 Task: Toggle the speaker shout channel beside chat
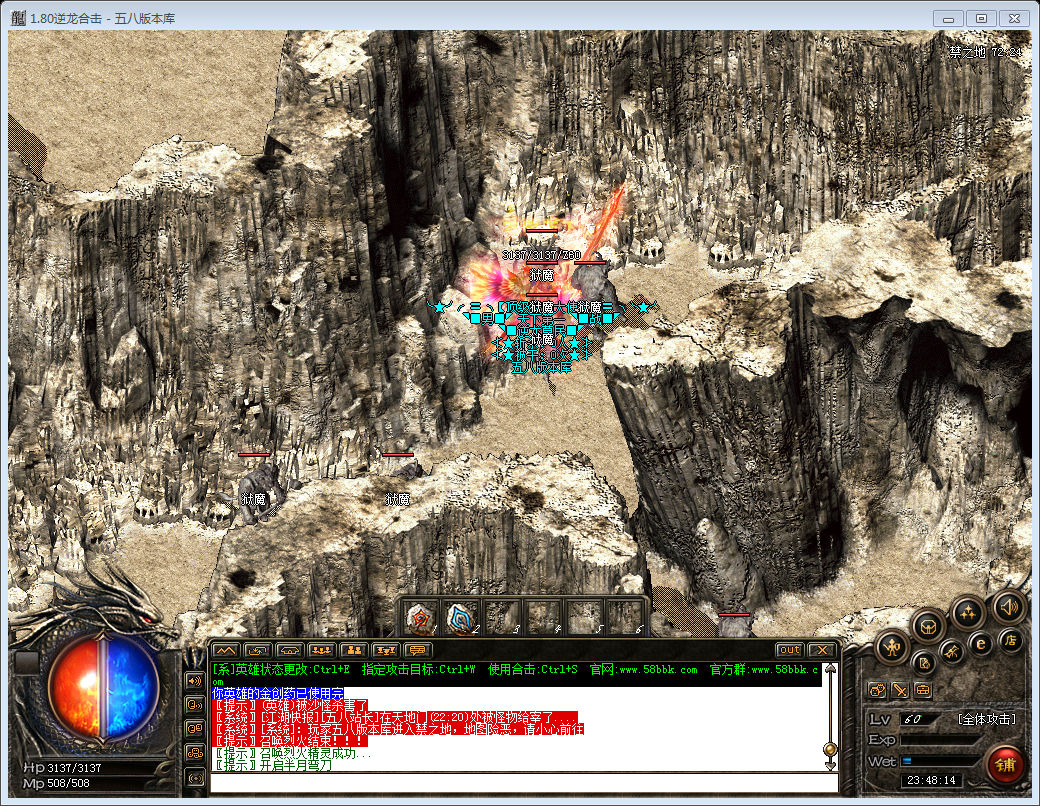coord(195,681)
